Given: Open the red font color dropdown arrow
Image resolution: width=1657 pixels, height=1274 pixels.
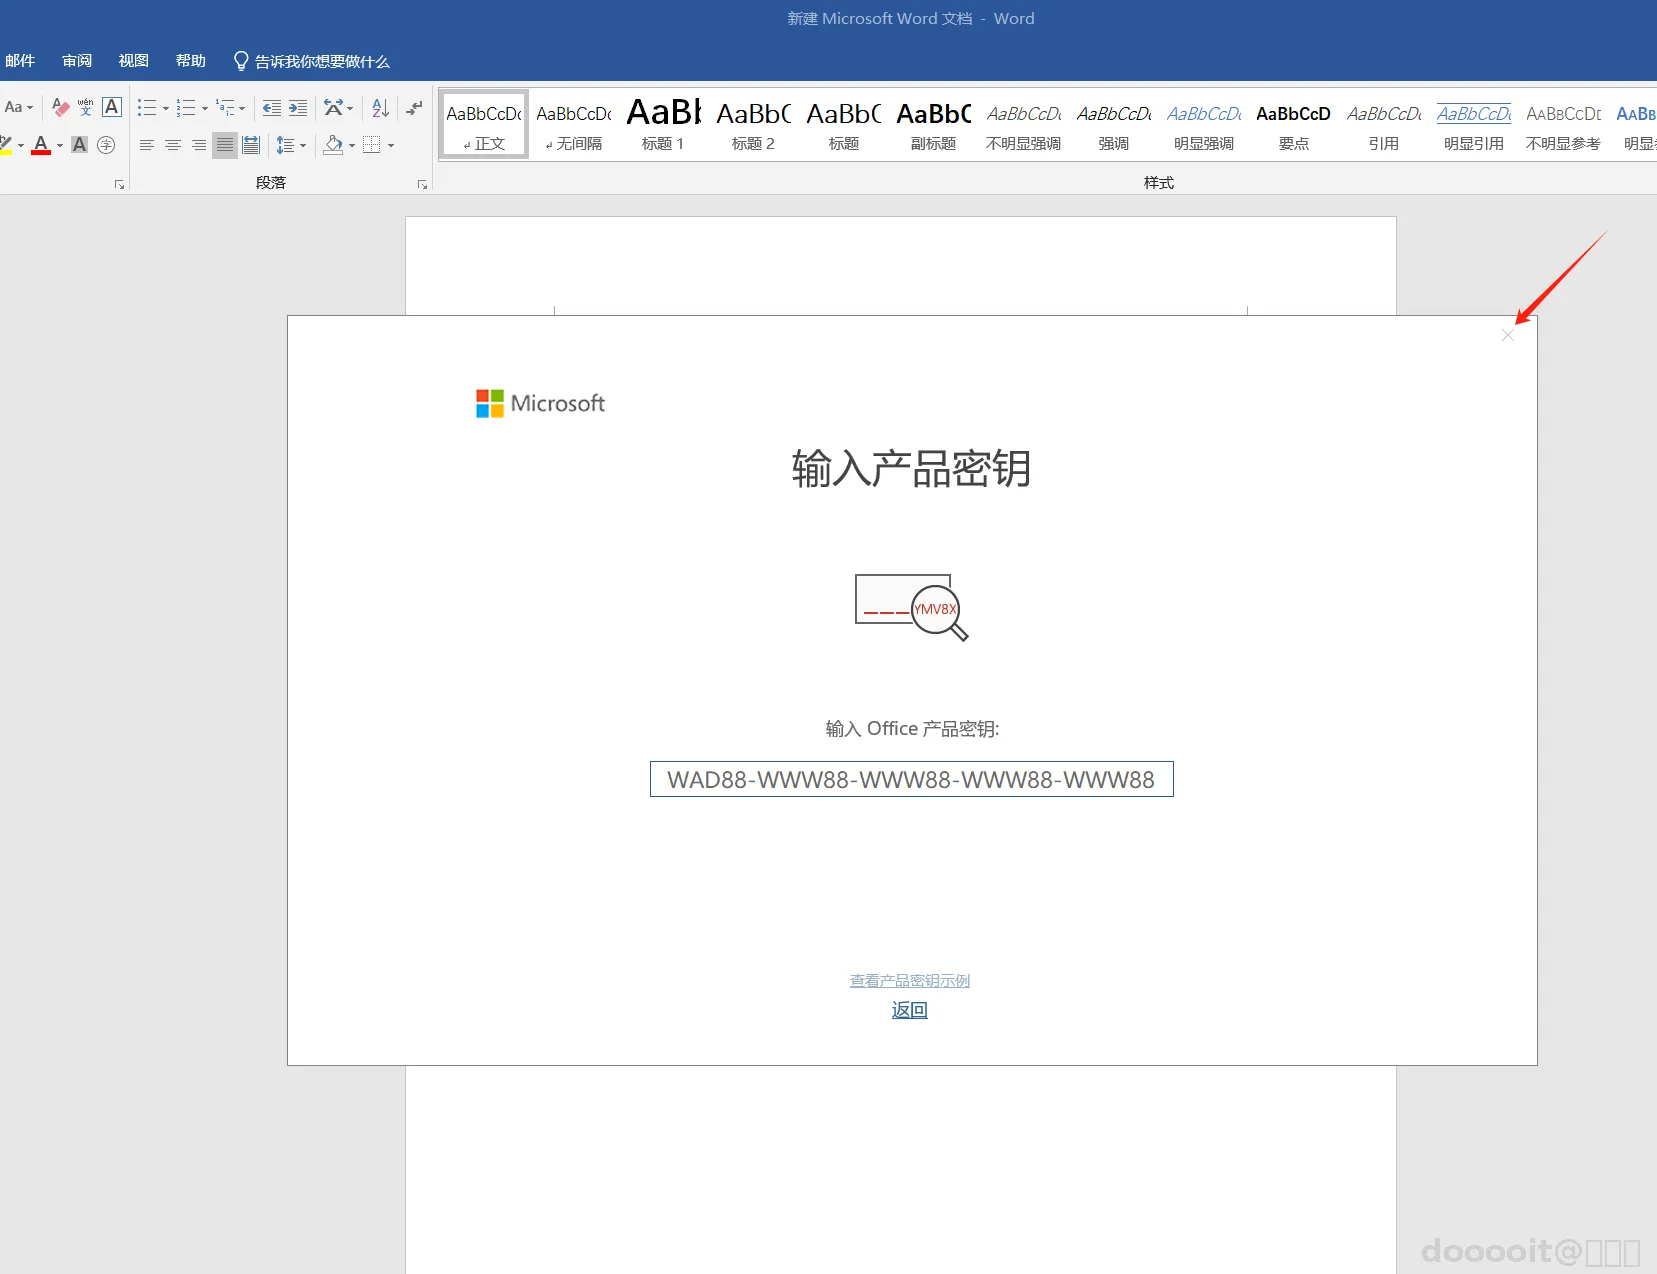Looking at the screenshot, I should click(x=60, y=146).
